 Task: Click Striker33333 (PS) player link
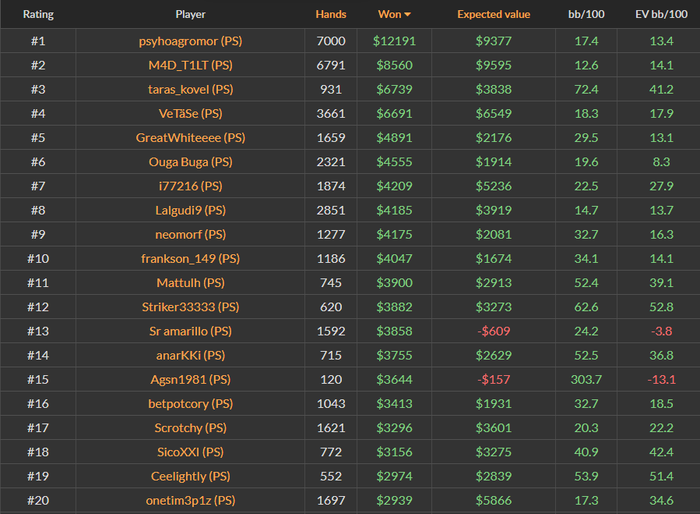[x=190, y=307]
